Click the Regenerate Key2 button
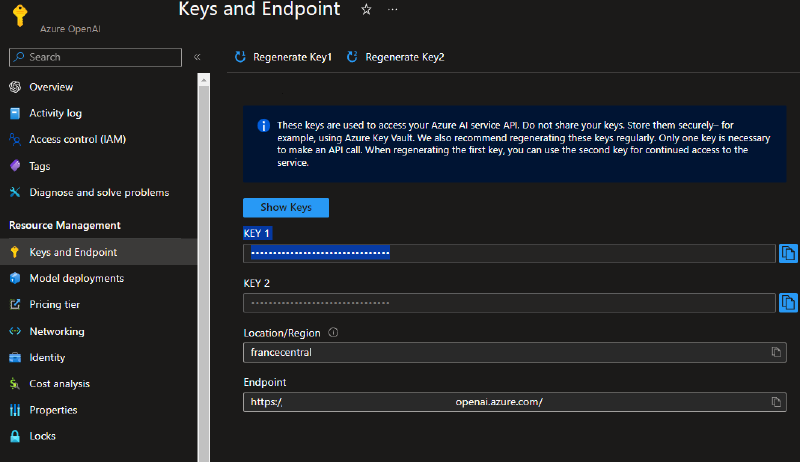800x462 pixels. click(395, 57)
